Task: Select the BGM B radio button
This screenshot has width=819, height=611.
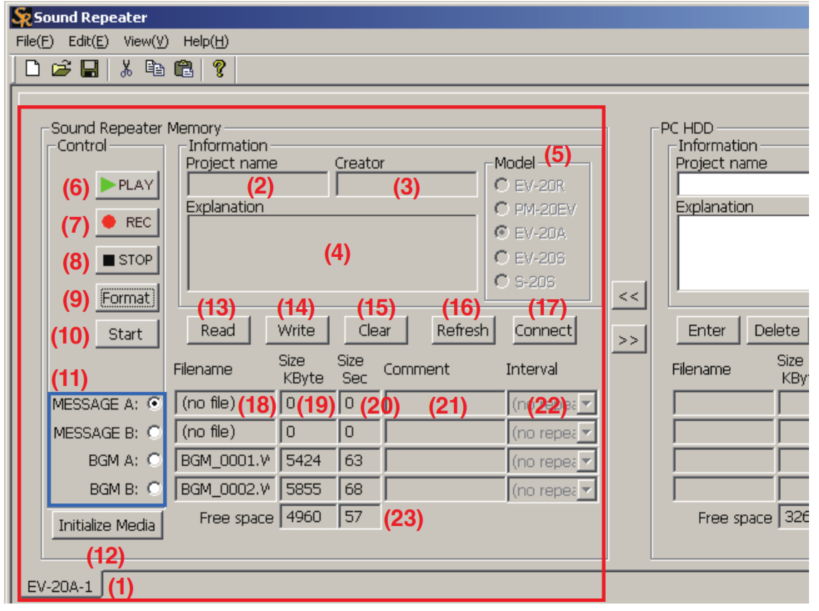Action: [x=154, y=489]
